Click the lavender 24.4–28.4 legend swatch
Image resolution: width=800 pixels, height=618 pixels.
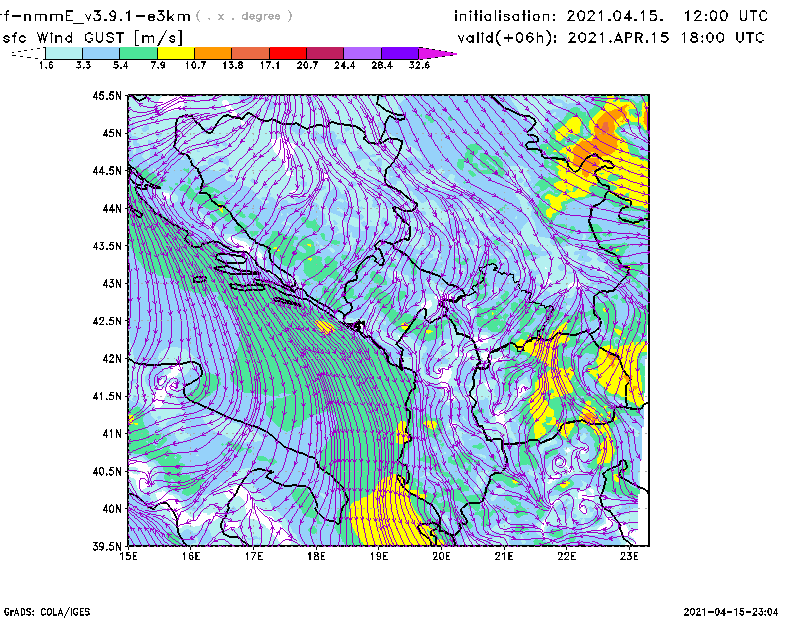[362, 53]
